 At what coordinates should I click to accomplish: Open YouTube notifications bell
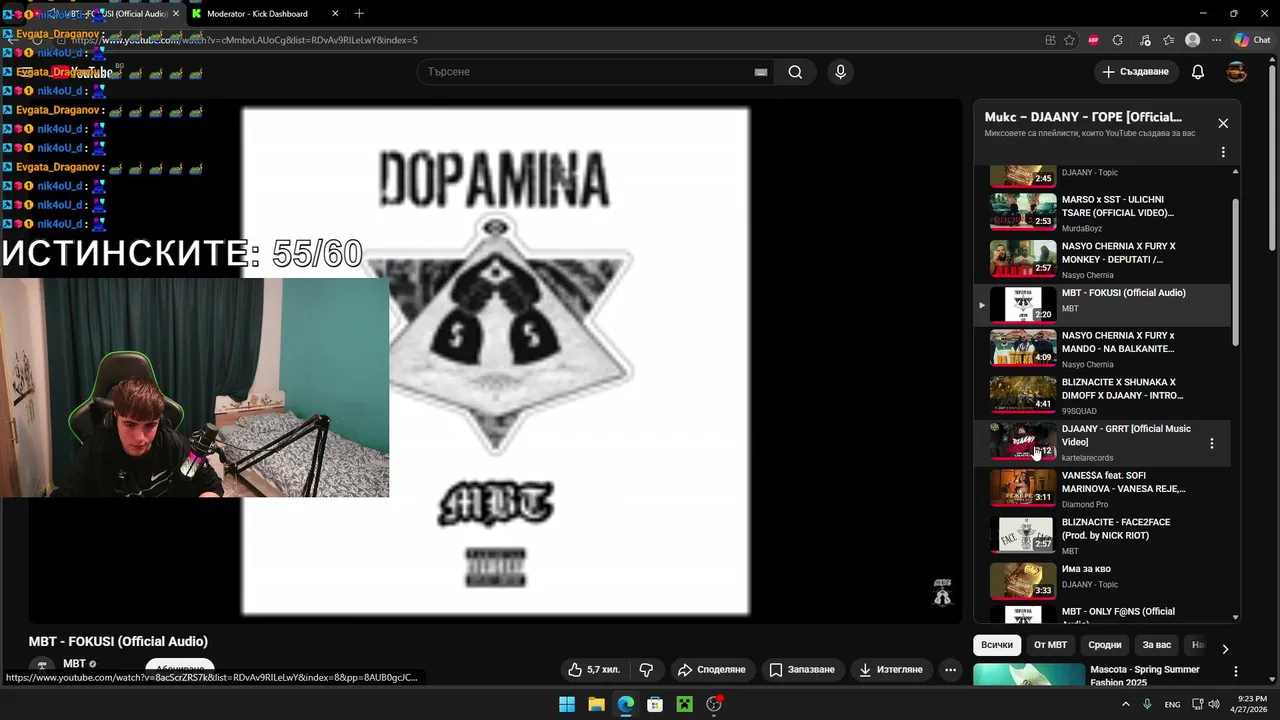[x=1198, y=72]
